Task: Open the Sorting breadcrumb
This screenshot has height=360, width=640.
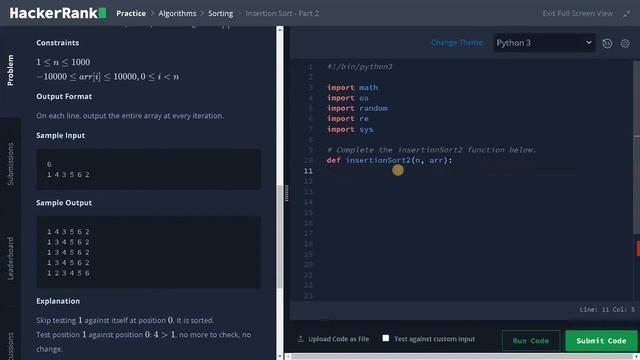Action: pos(220,13)
